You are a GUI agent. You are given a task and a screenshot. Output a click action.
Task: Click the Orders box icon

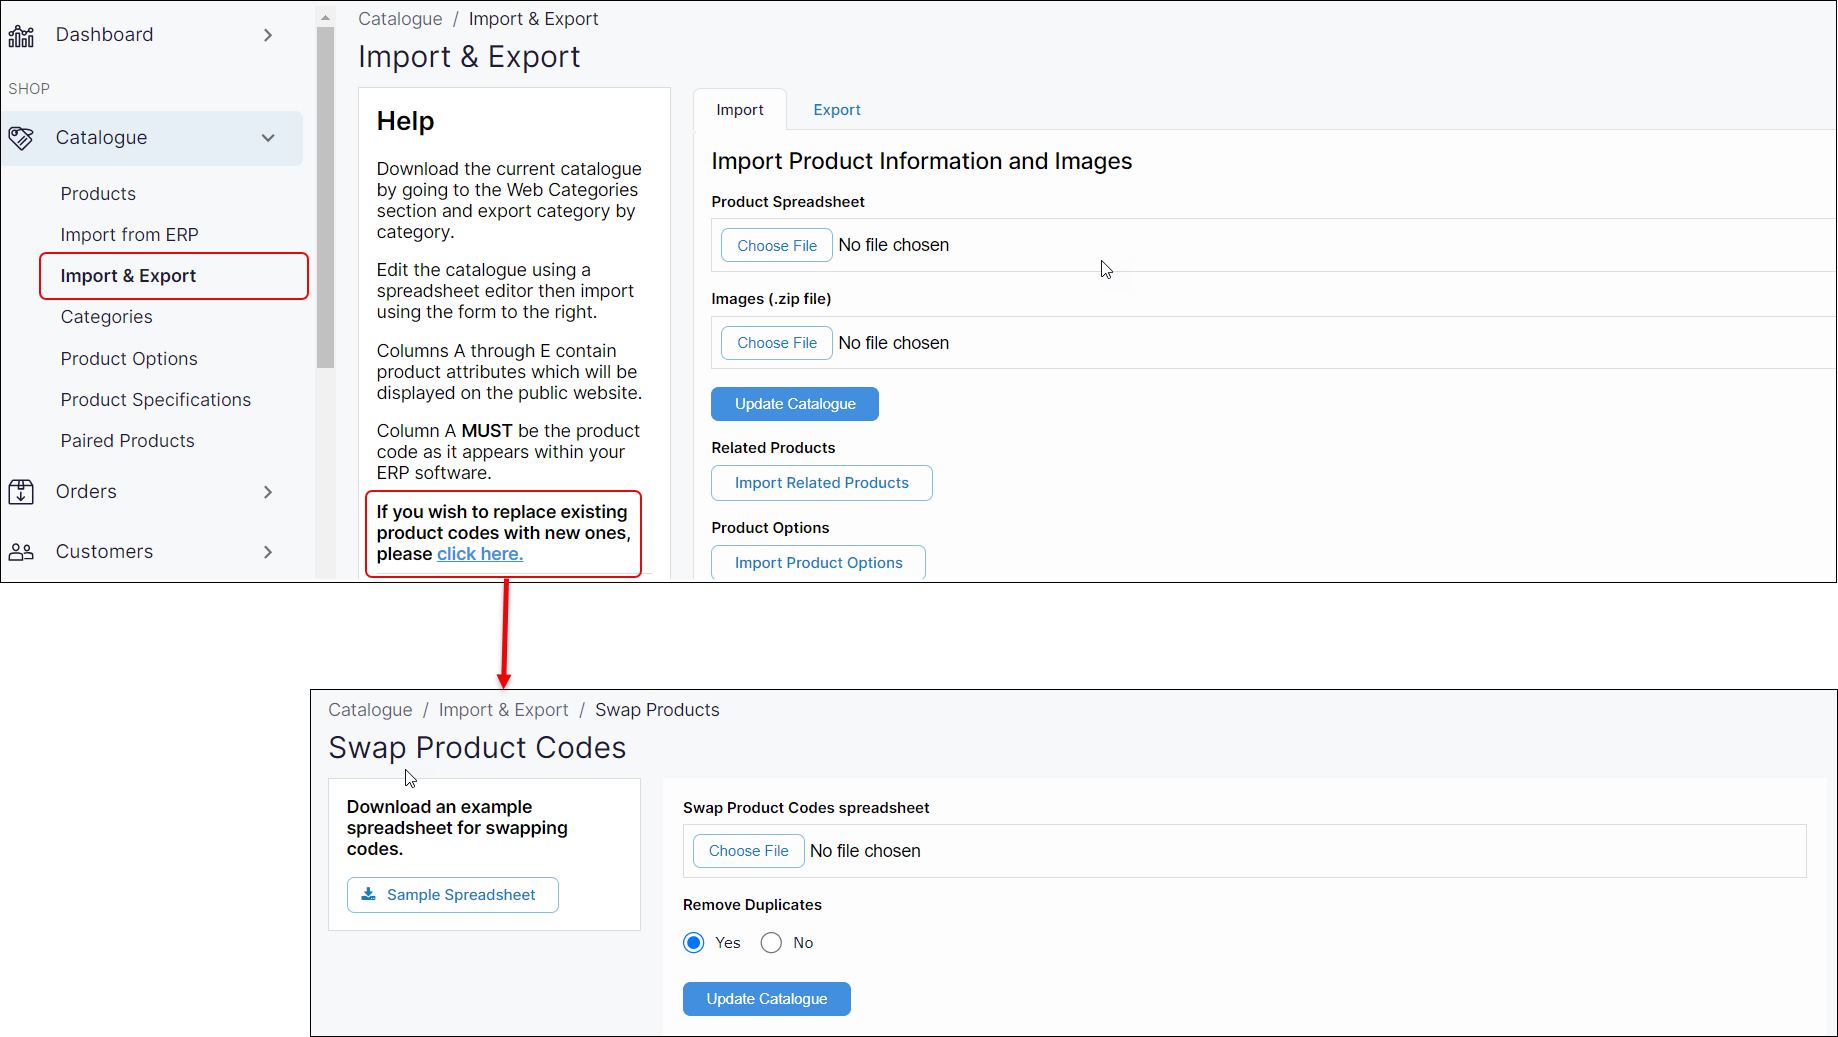(21, 492)
